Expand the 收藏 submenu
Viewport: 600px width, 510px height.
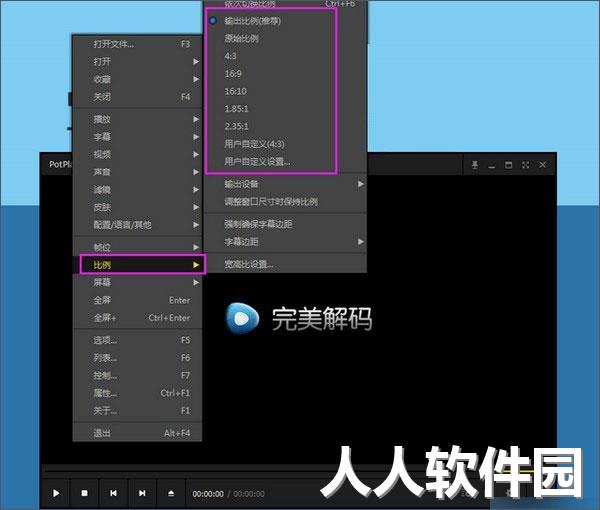pos(137,79)
